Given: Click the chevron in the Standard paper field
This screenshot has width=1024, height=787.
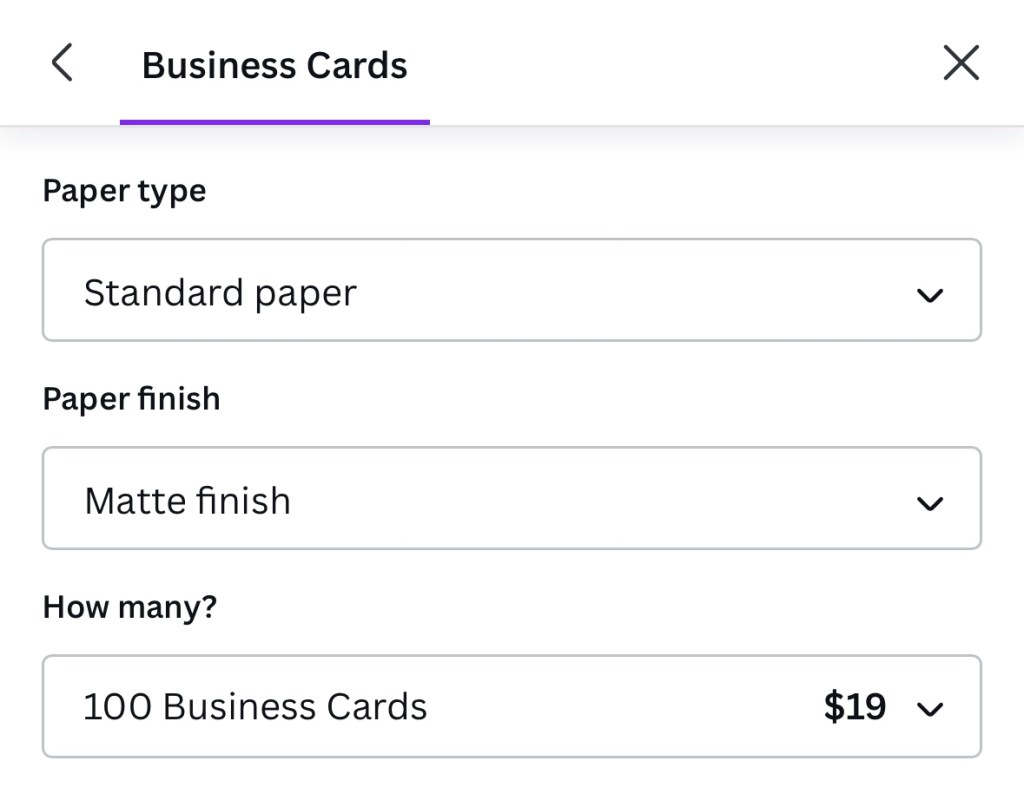Looking at the screenshot, I should 930,295.
